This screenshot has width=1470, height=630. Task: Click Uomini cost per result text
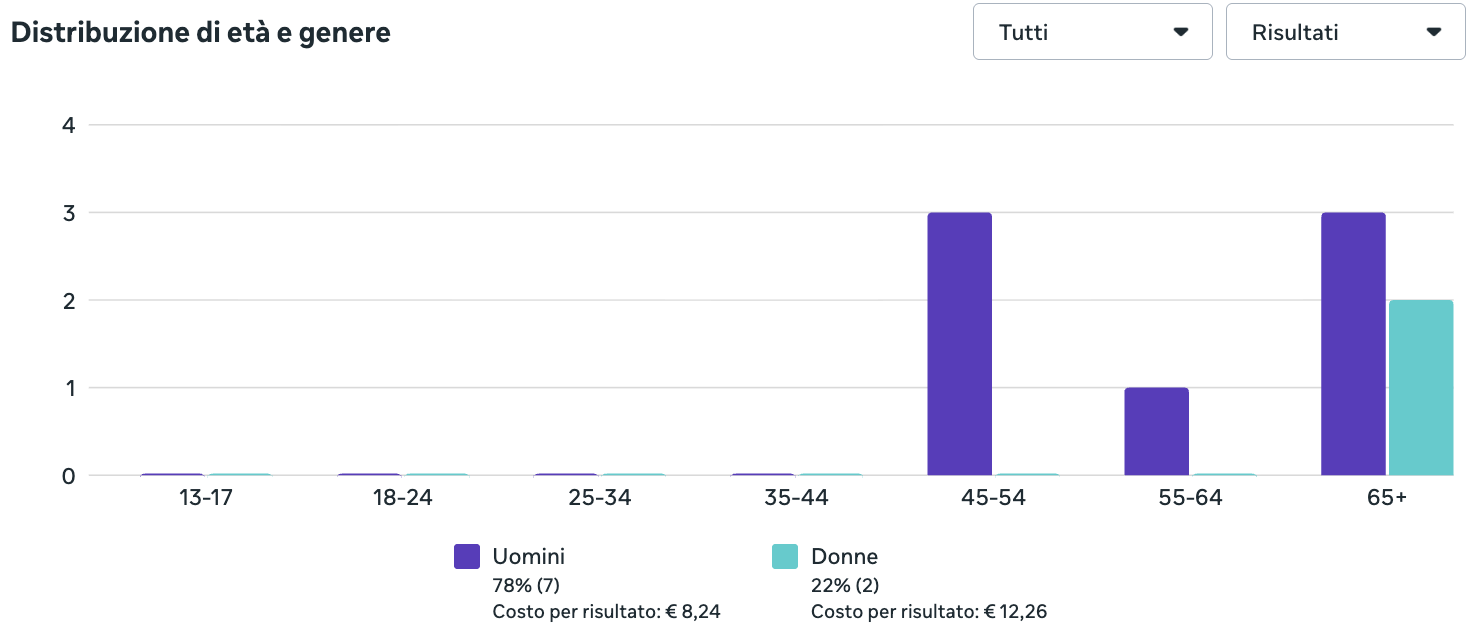coord(606,612)
